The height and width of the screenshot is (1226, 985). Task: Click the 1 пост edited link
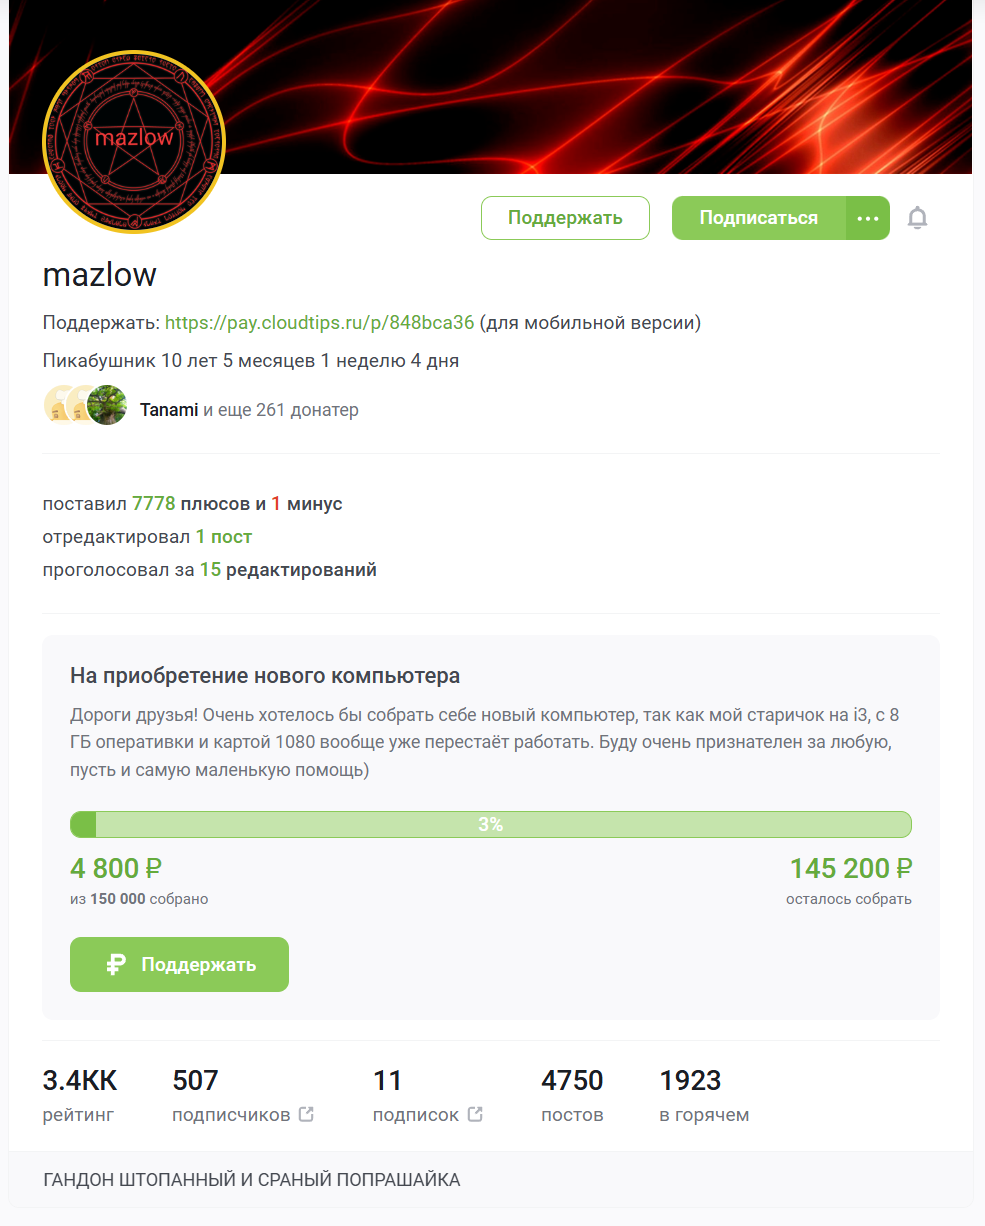(223, 537)
